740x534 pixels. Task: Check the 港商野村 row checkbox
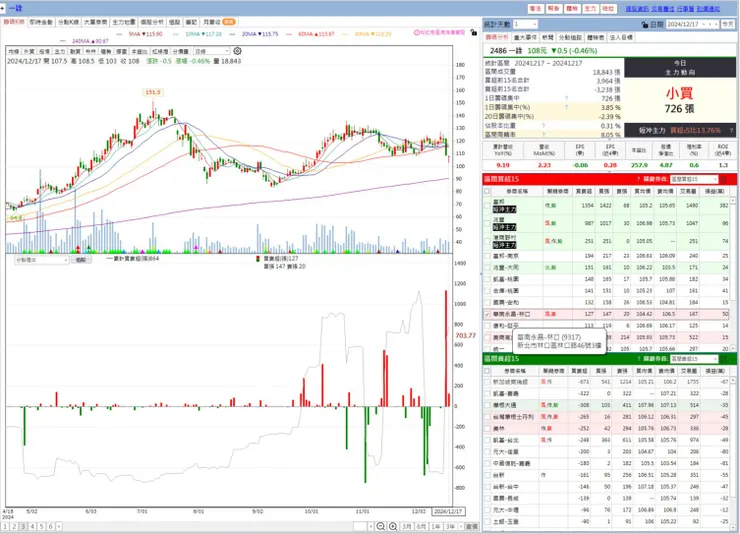[487, 241]
